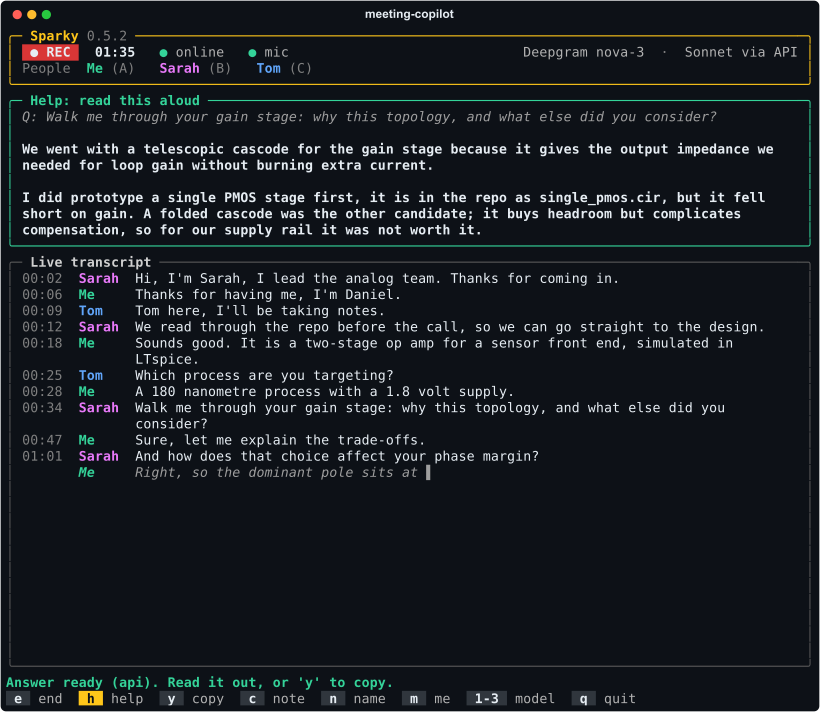
Task: Click the version number 0.5.2
Action: click(107, 36)
